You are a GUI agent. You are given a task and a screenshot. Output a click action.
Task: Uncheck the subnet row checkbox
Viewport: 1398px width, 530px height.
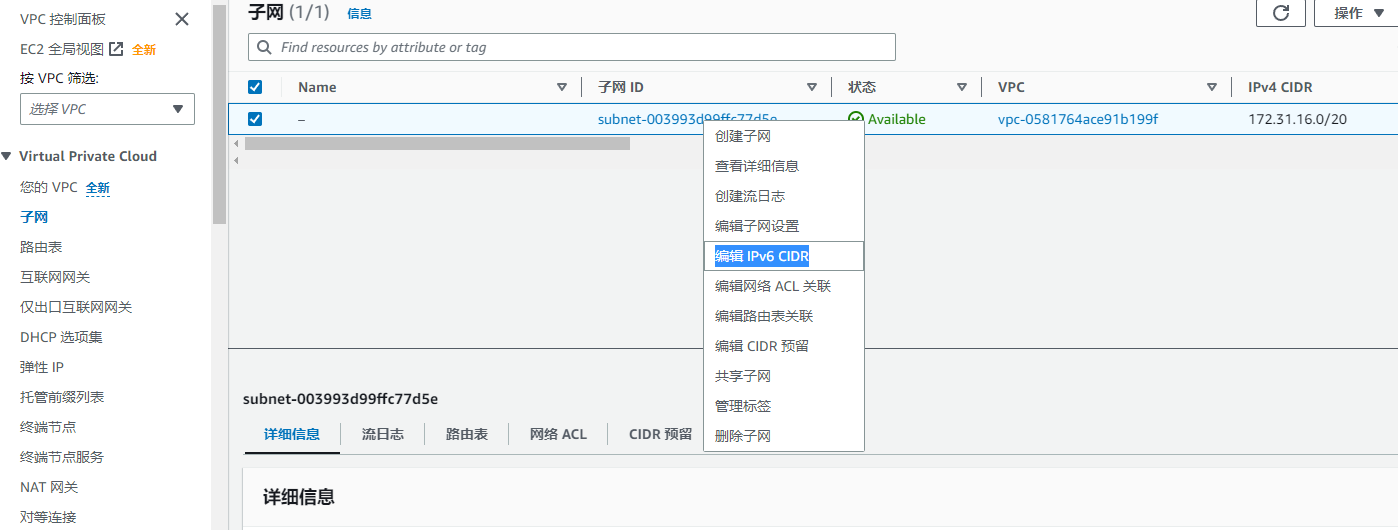tap(255, 119)
